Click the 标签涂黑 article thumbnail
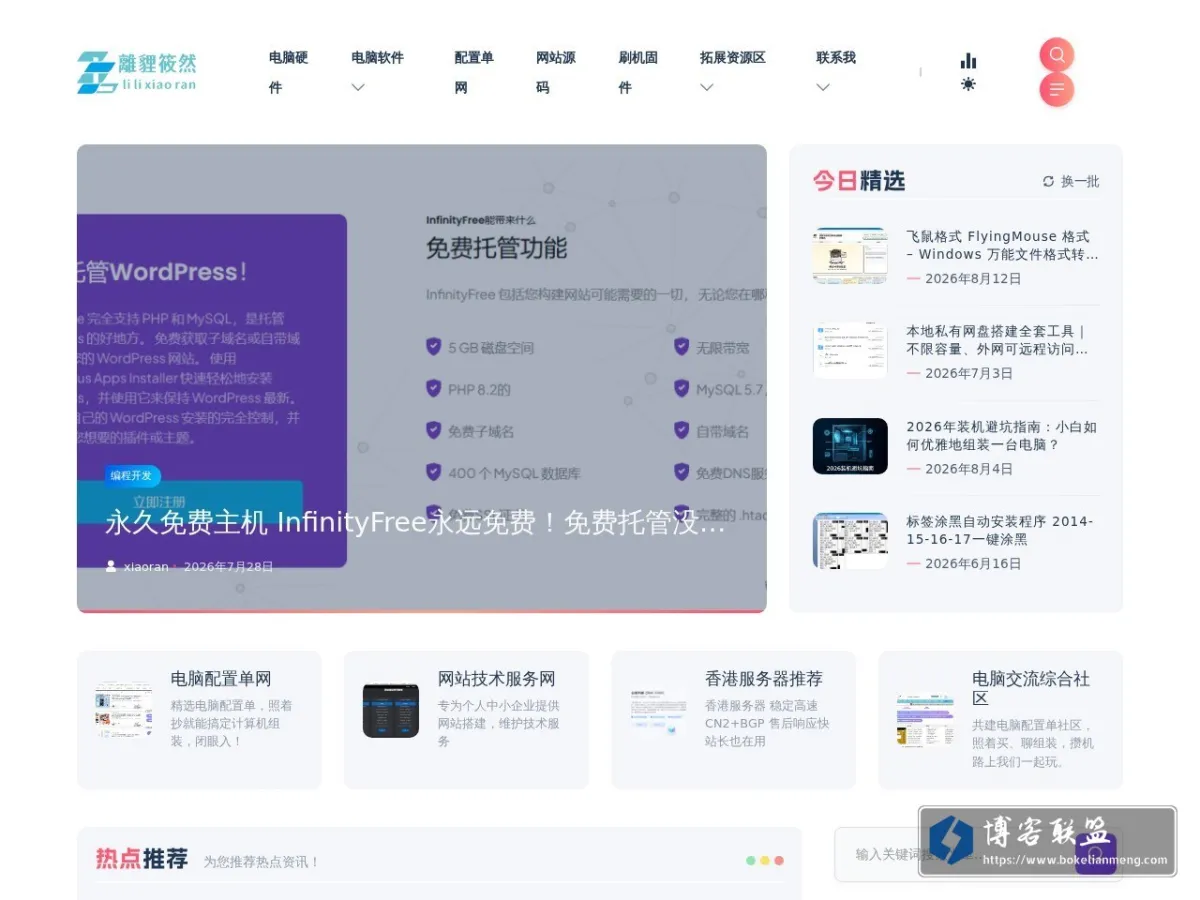This screenshot has height=900, width=1200. pyautogui.click(x=850, y=541)
